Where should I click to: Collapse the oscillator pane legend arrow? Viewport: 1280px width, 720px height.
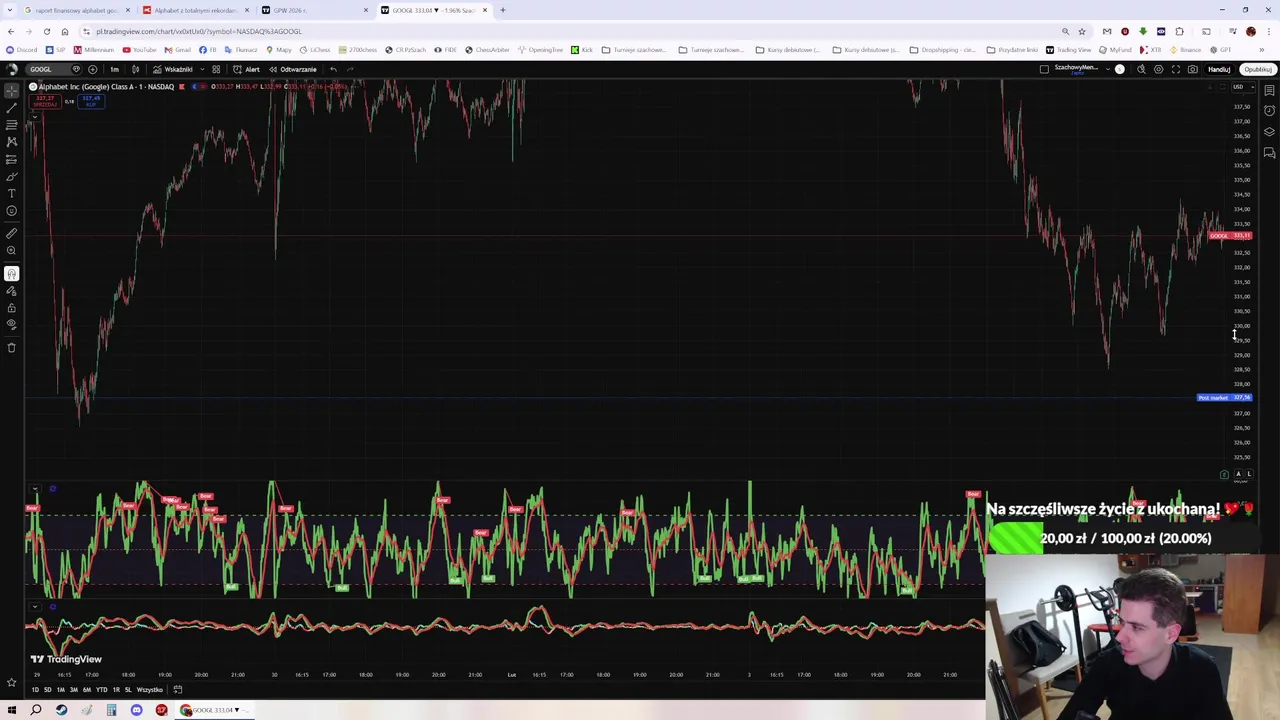34,489
